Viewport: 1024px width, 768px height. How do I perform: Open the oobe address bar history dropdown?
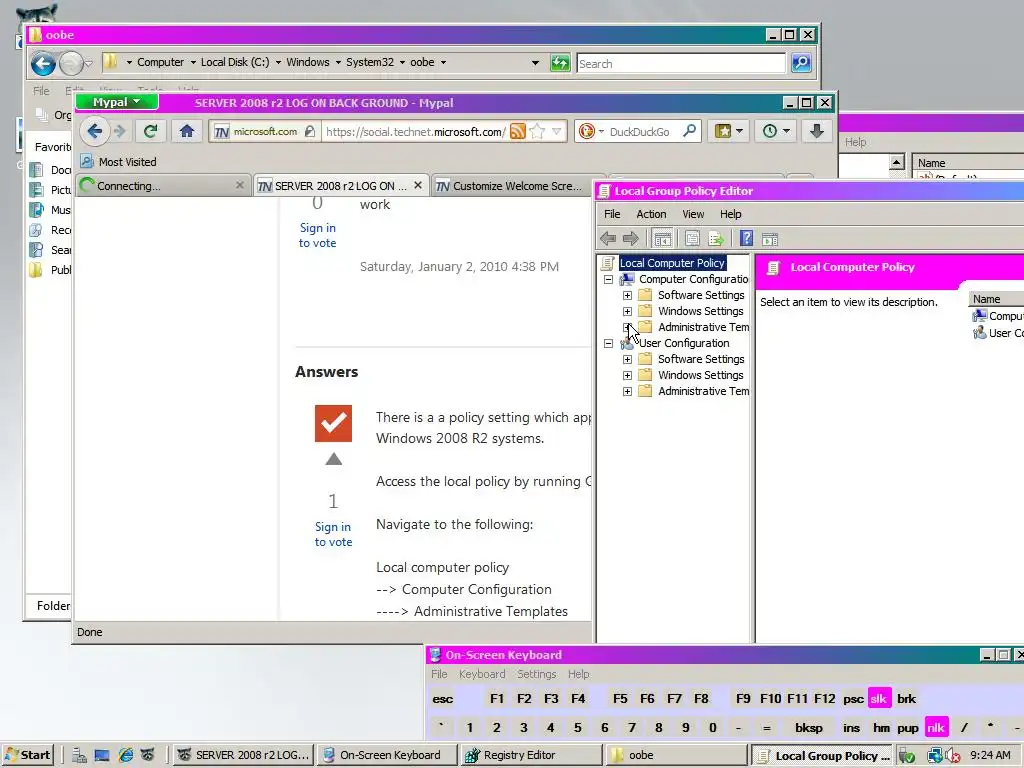536,63
